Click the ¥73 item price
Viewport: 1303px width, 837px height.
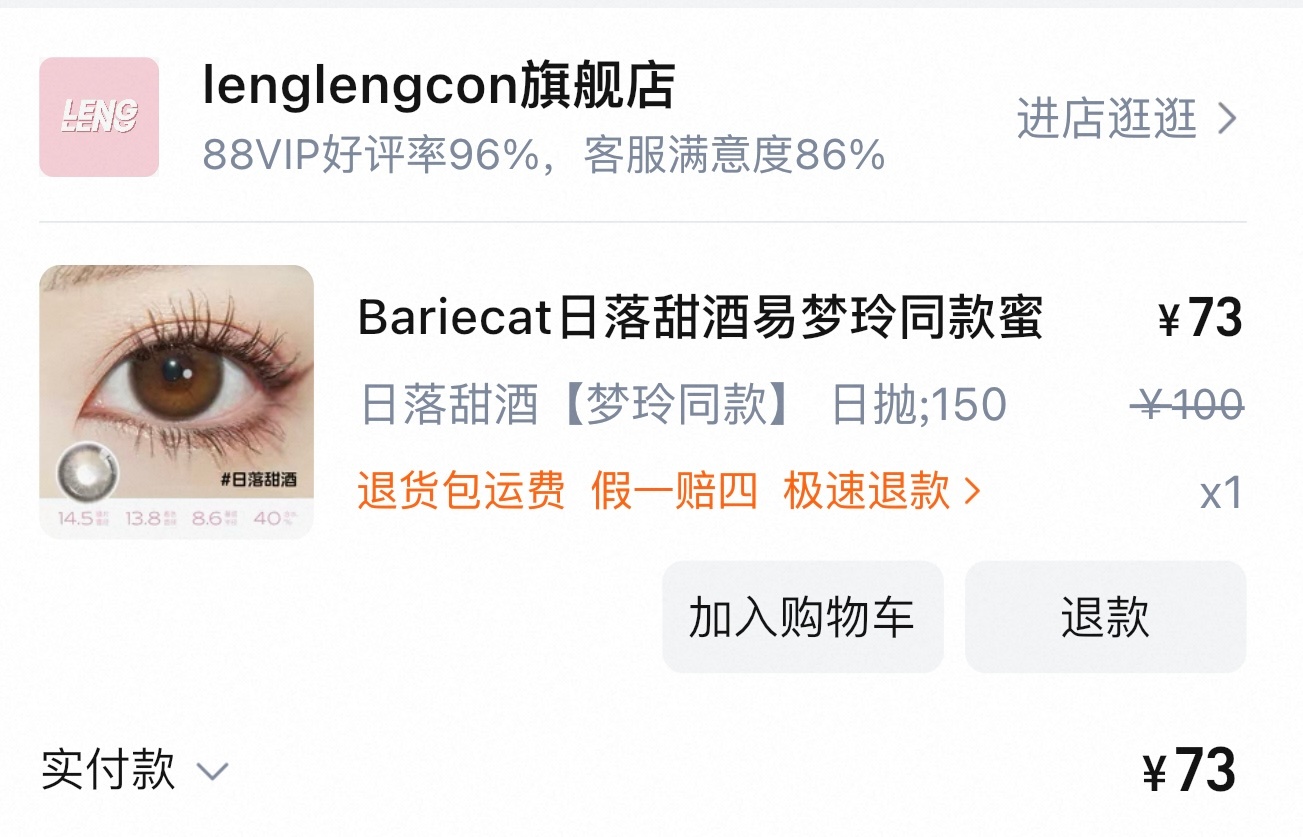tap(1200, 319)
